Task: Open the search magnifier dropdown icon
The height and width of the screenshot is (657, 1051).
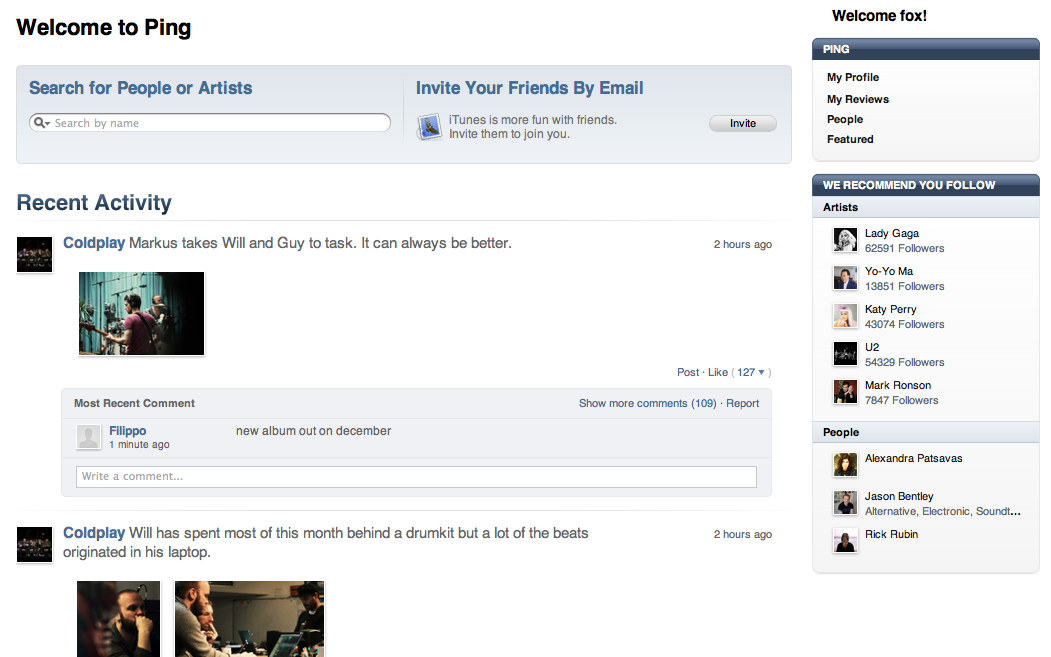Action: point(42,123)
